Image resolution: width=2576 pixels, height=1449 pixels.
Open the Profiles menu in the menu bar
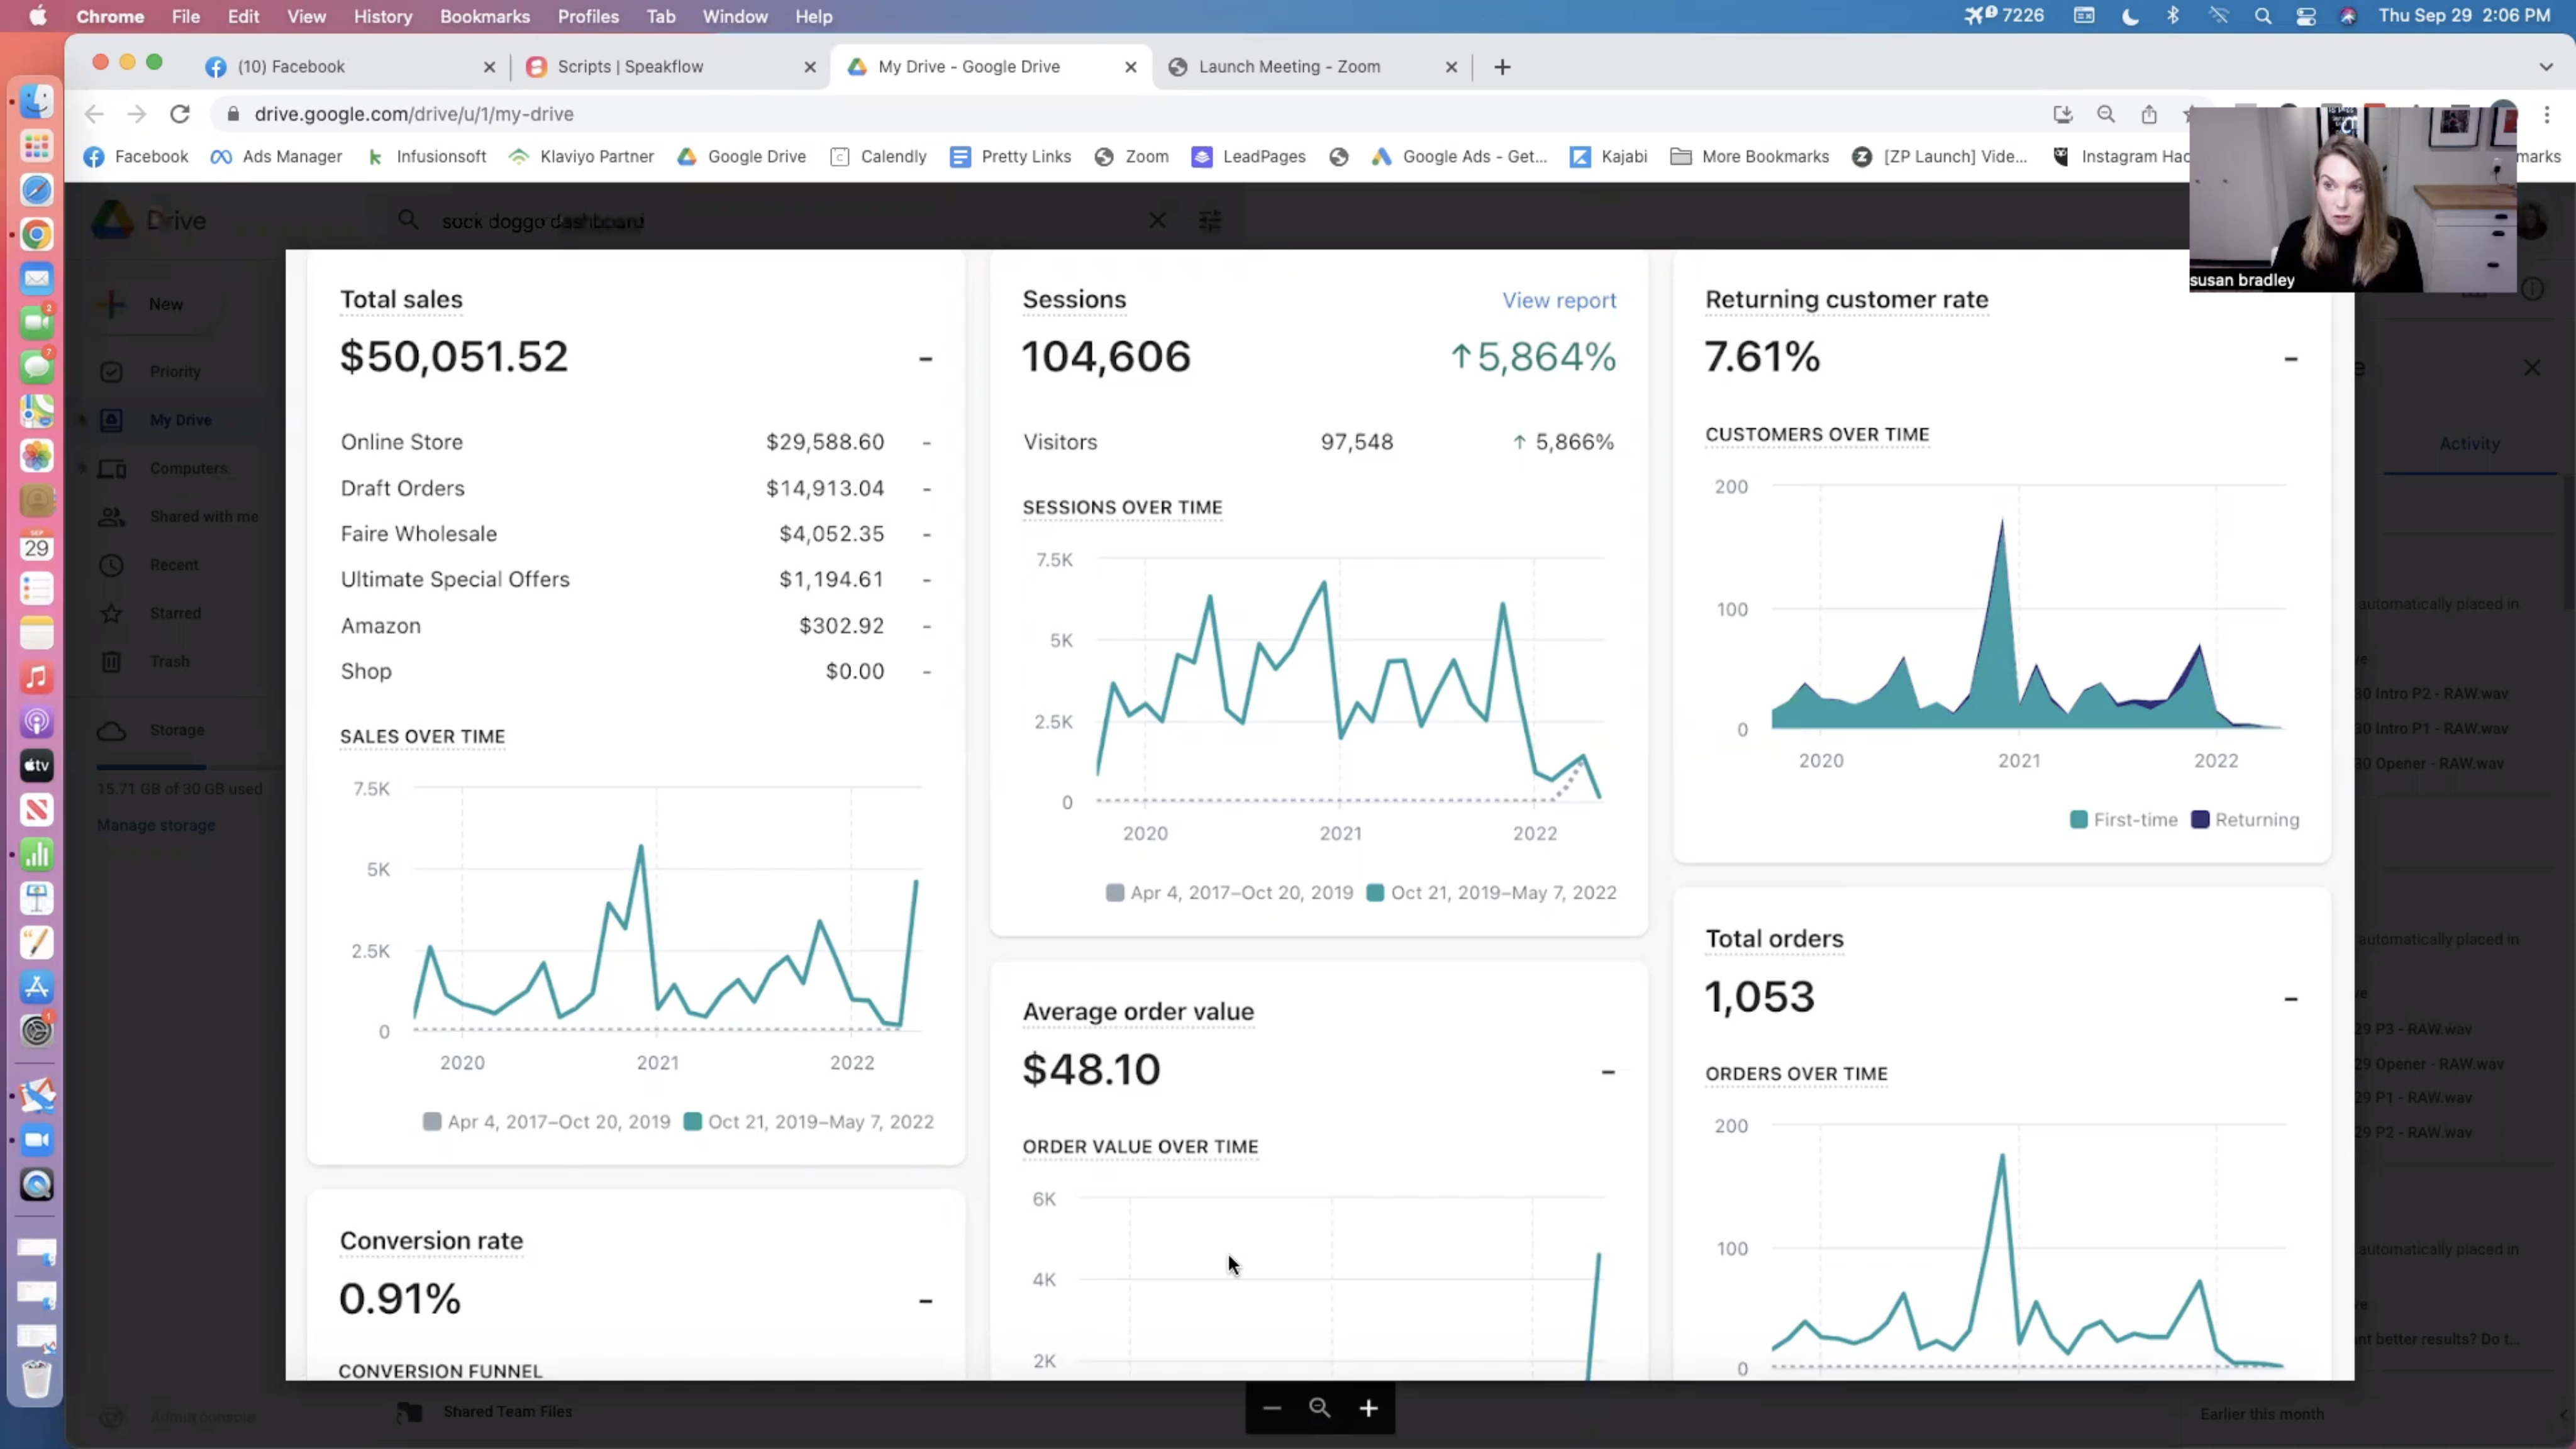coord(588,16)
